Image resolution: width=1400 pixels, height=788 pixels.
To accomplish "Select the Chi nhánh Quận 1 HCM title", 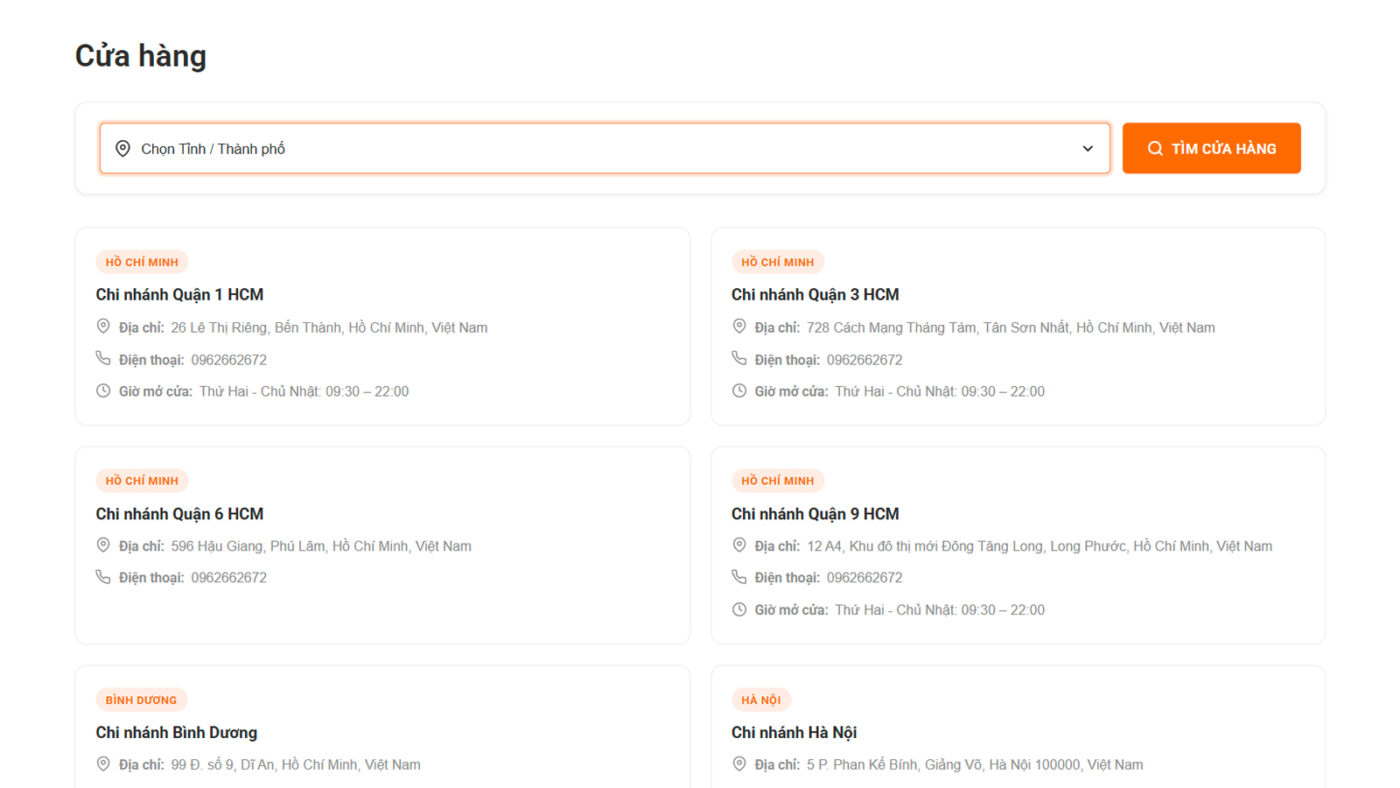I will (x=180, y=295).
